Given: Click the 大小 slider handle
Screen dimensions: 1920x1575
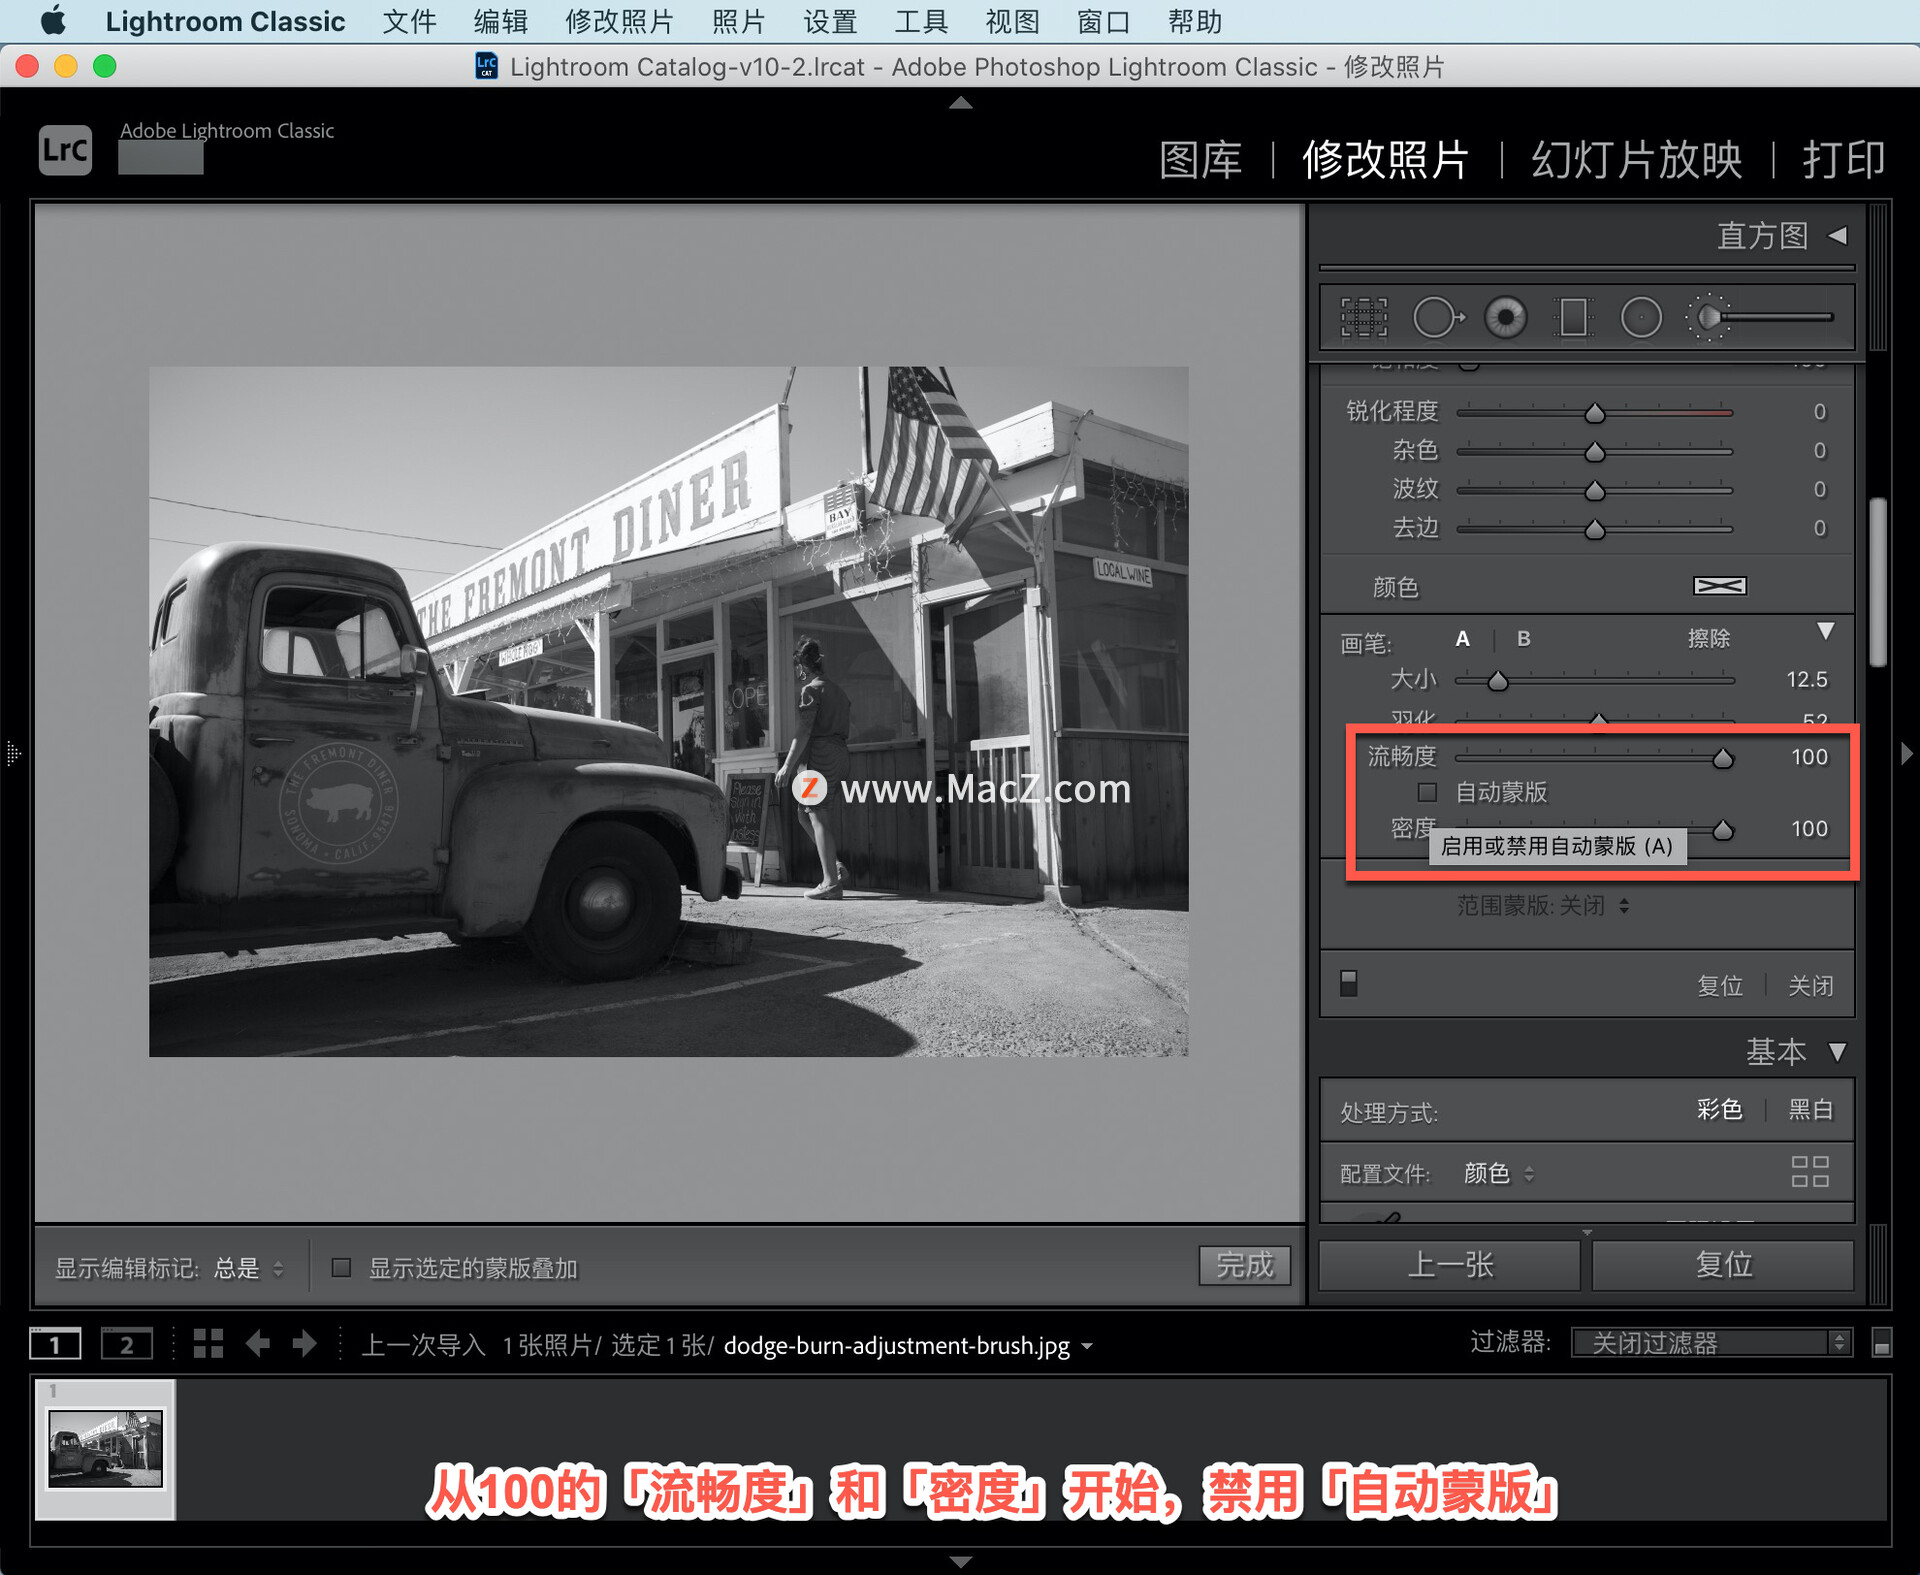Looking at the screenshot, I should click(1497, 681).
